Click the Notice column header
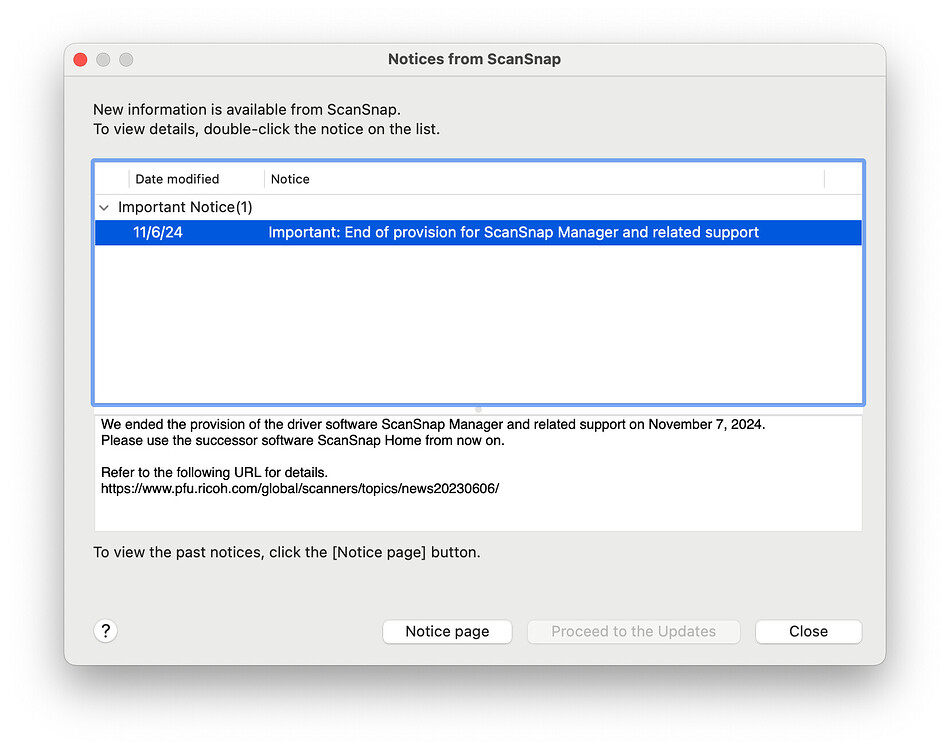Viewport: 949px width, 750px height. (x=290, y=179)
